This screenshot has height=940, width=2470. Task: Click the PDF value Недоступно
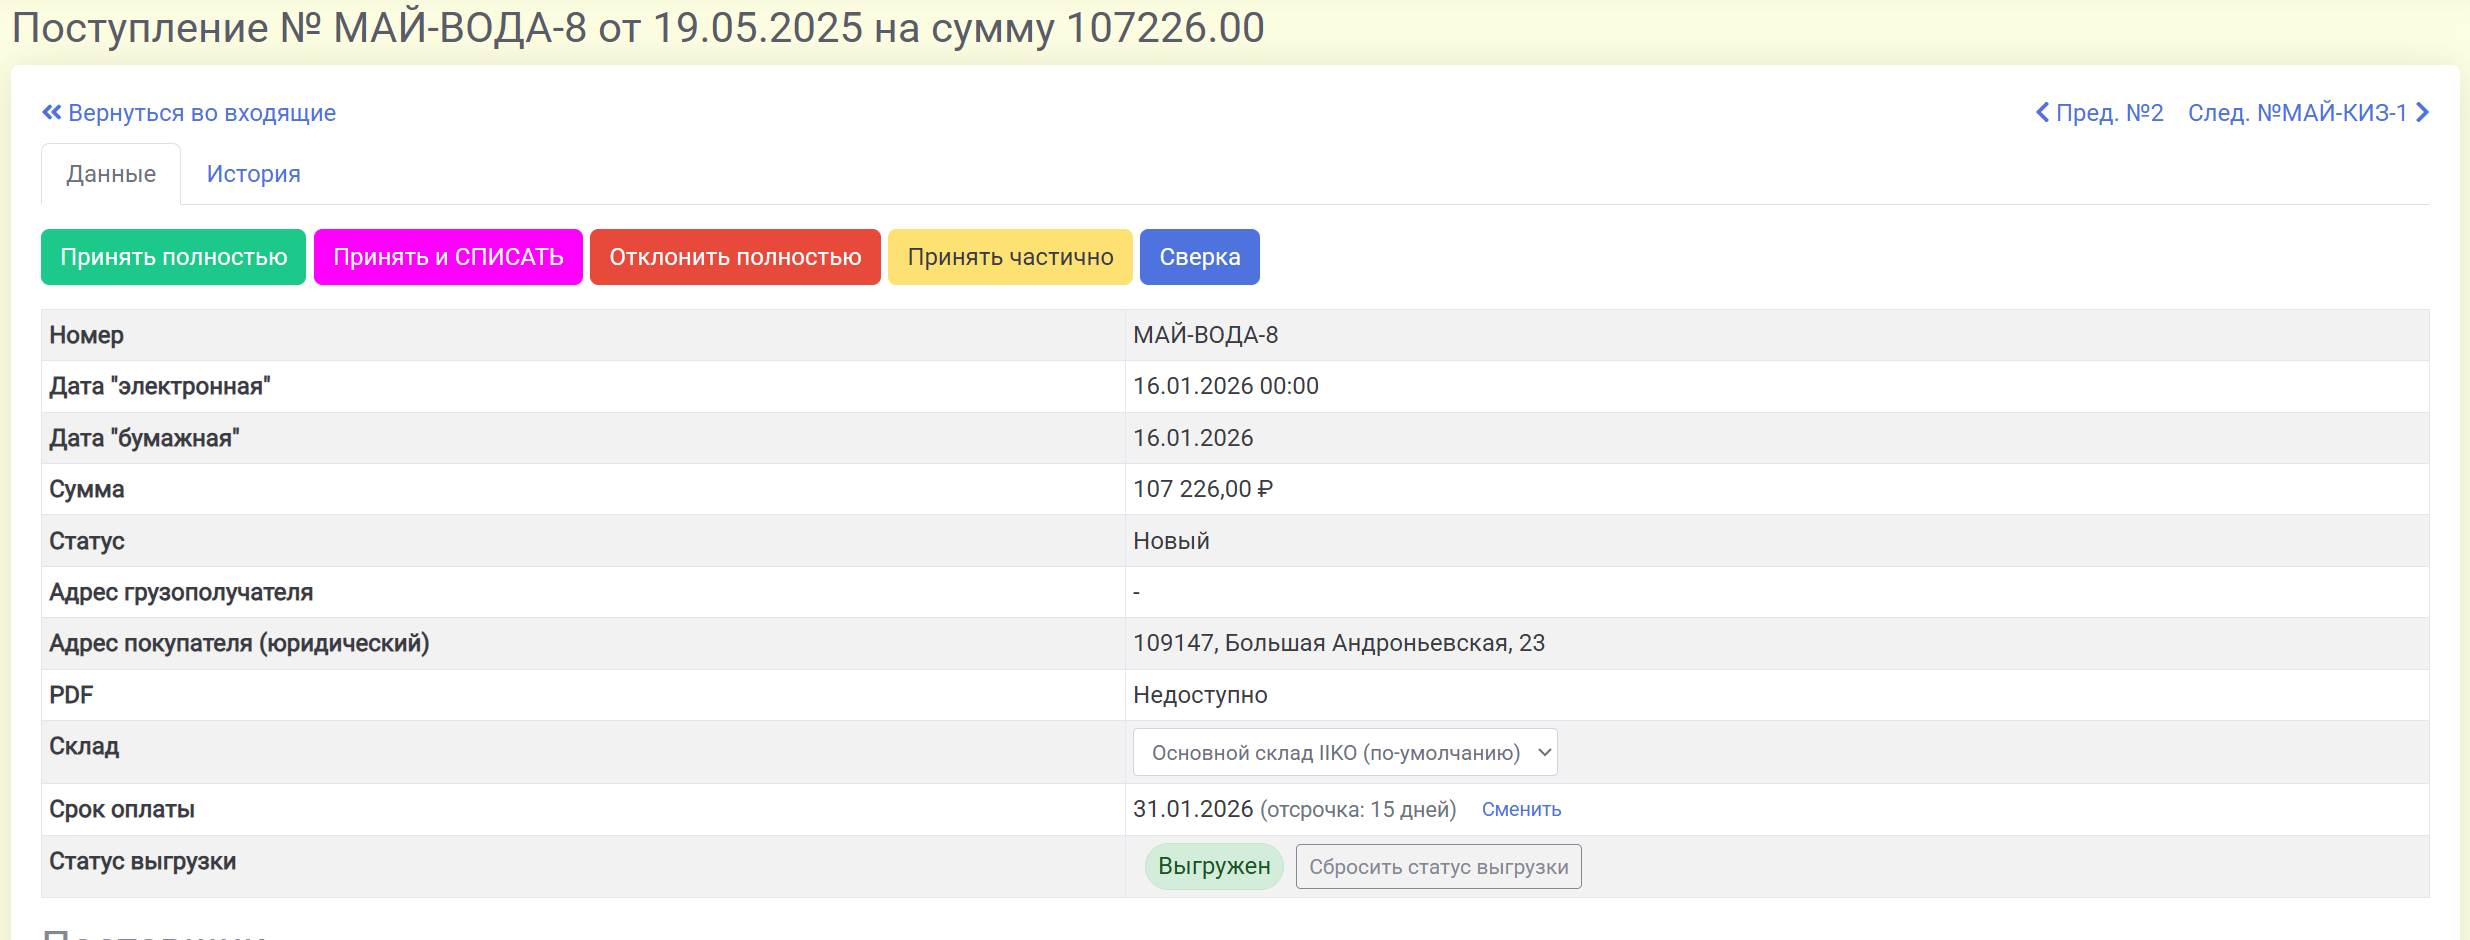click(1200, 695)
